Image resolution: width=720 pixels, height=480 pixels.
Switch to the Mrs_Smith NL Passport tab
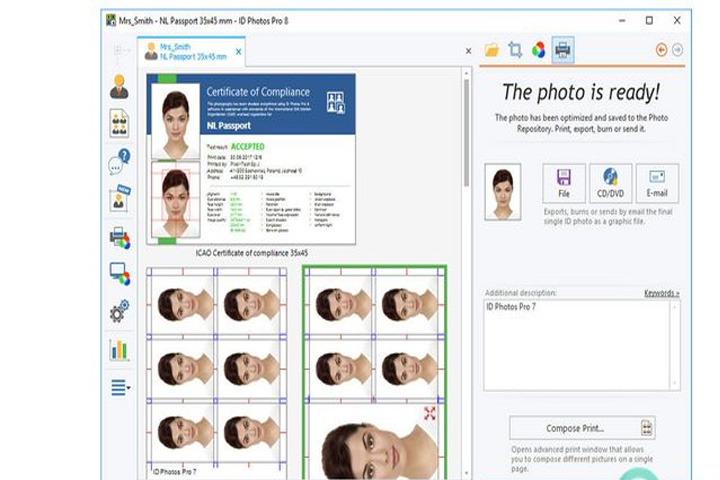click(191, 51)
